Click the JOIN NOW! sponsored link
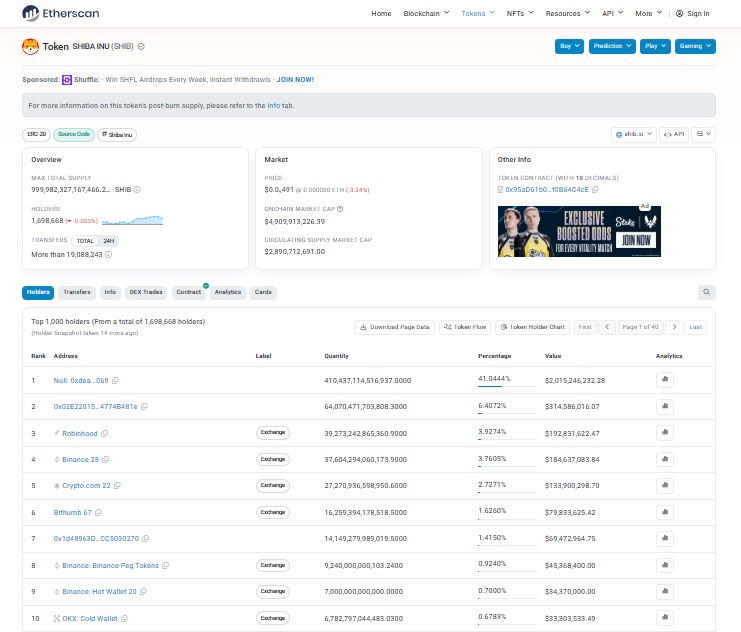741x632 pixels. [295, 79]
